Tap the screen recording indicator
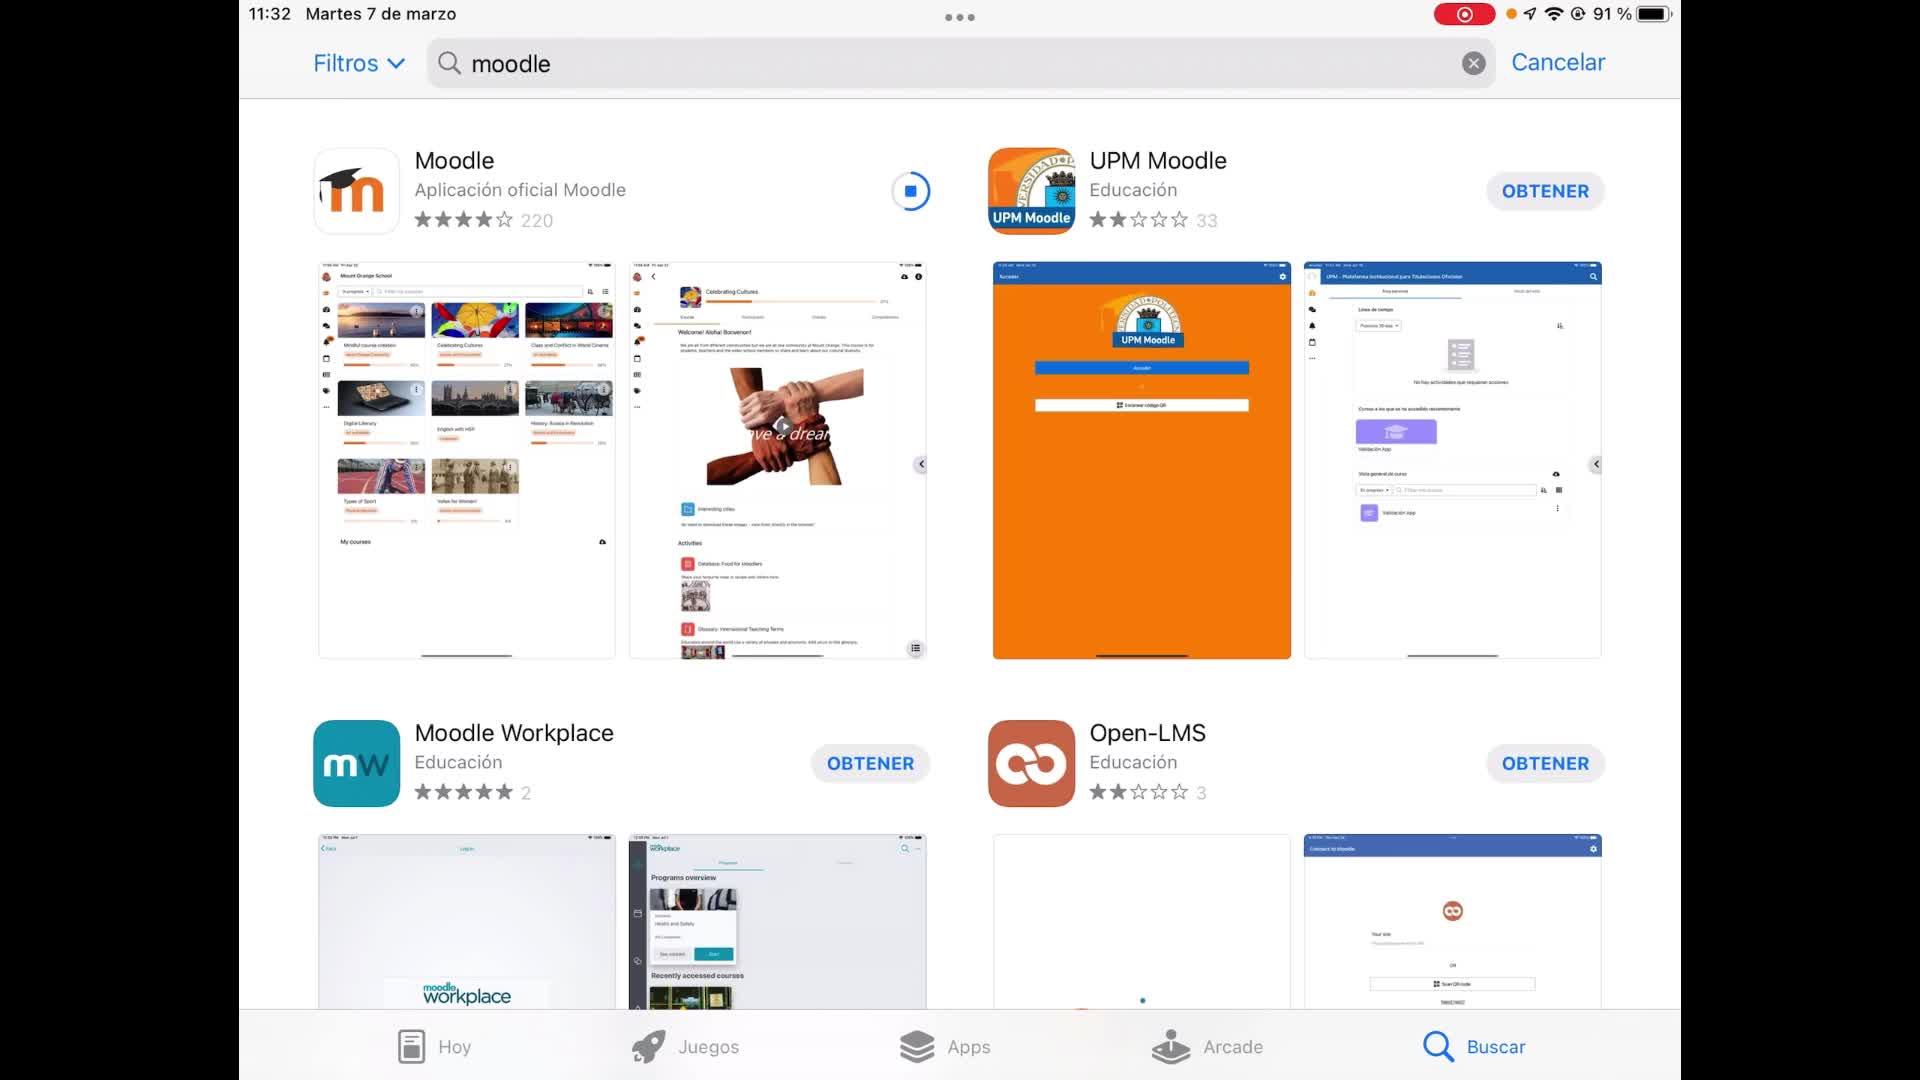This screenshot has height=1080, width=1920. point(1463,14)
